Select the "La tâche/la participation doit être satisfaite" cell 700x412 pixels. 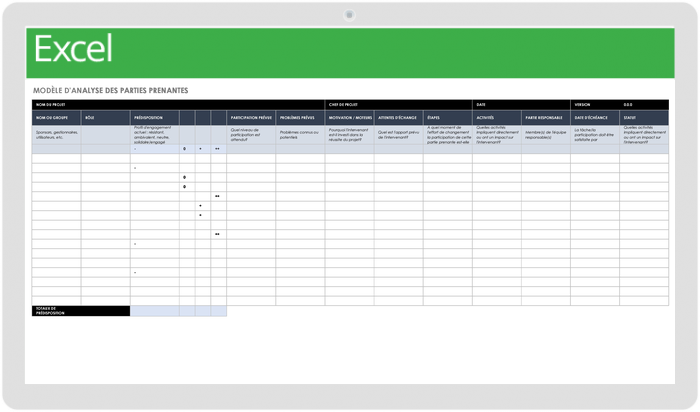(x=595, y=135)
